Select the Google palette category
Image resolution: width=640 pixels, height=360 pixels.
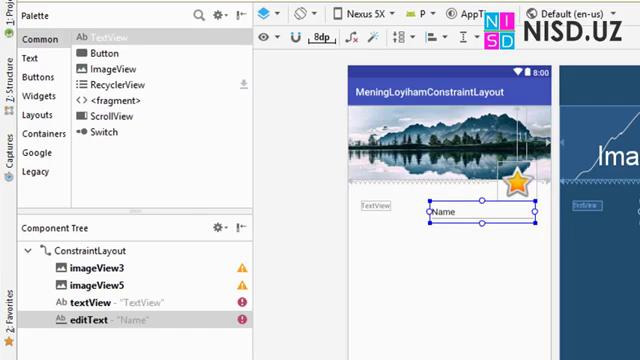point(44,153)
